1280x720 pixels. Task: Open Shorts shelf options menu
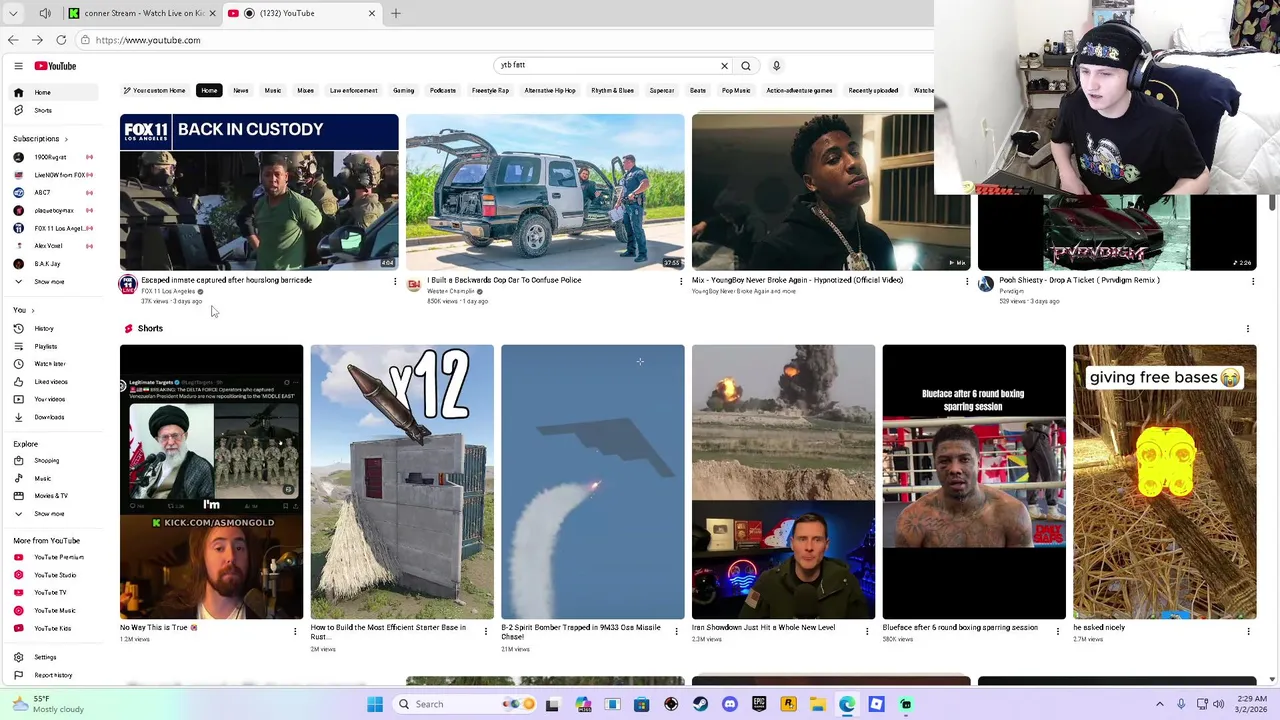pyautogui.click(x=1248, y=329)
